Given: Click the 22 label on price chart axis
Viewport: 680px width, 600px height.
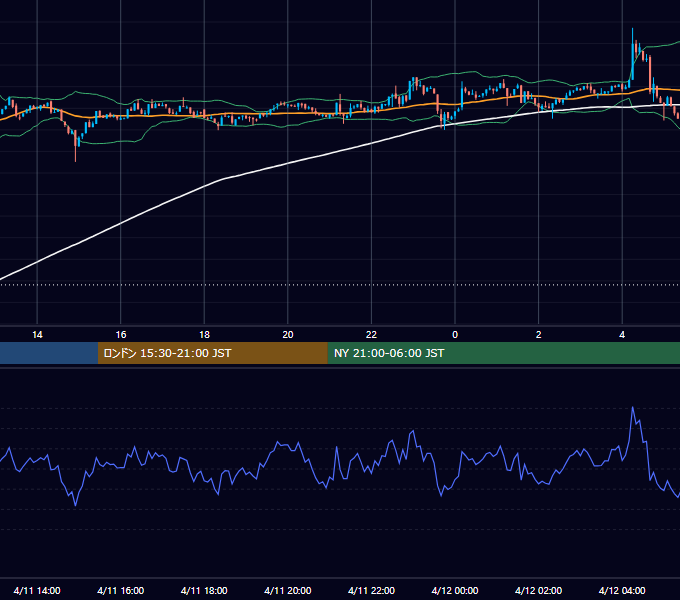Looking at the screenshot, I should 371,335.
